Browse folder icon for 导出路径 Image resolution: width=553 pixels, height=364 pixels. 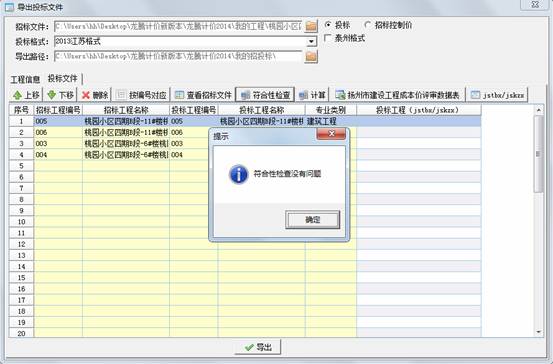click(x=311, y=56)
